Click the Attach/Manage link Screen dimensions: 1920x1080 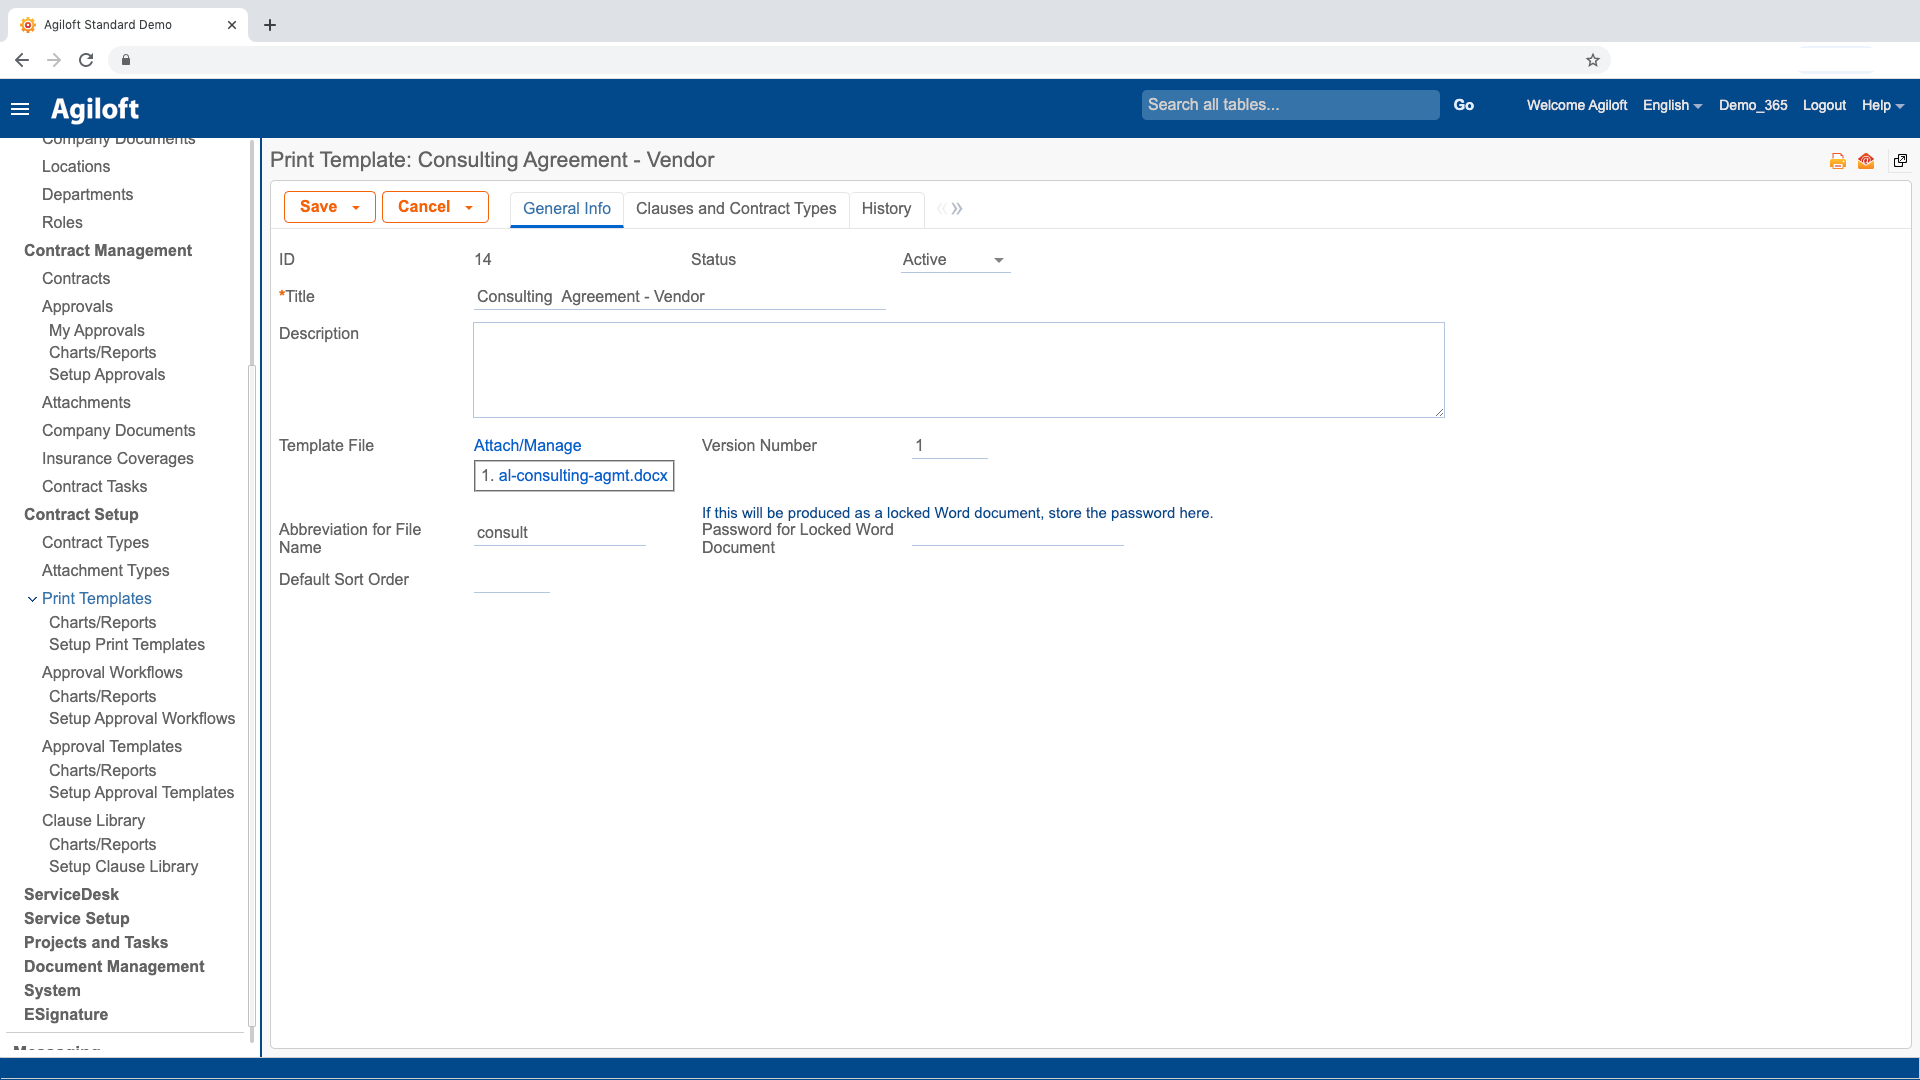pos(527,445)
